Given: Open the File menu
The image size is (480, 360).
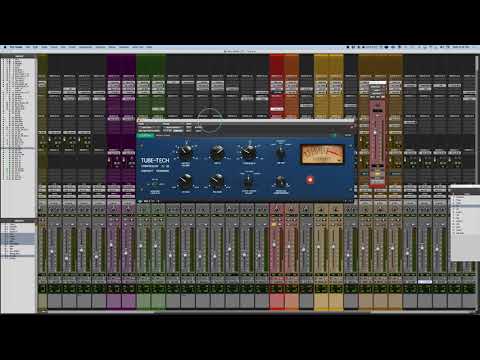Looking at the screenshot, I should pos(28,47).
